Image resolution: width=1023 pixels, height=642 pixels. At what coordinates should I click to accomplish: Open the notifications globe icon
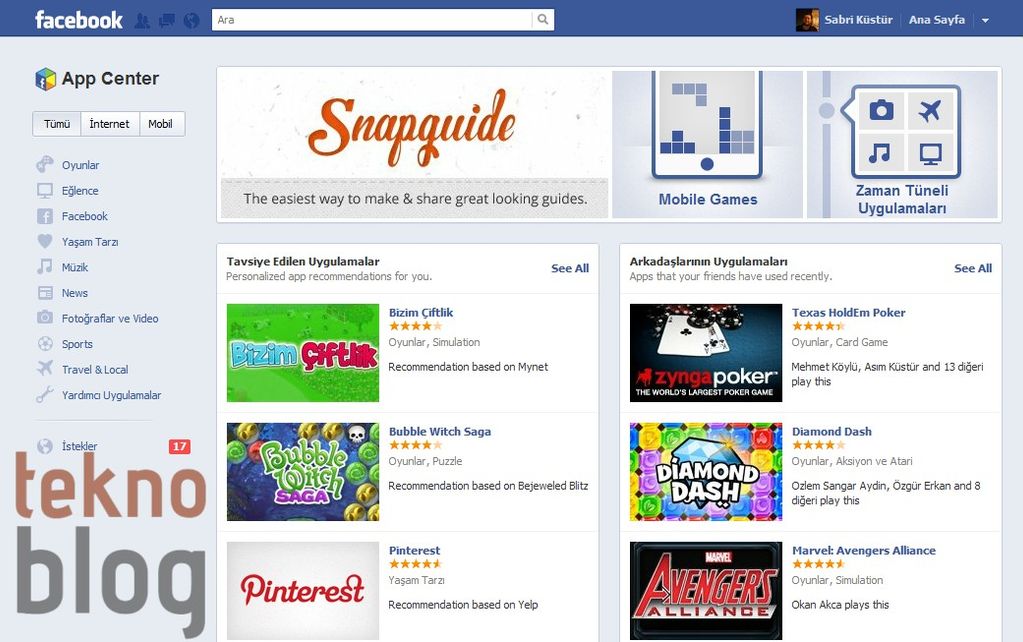pyautogui.click(x=191, y=21)
